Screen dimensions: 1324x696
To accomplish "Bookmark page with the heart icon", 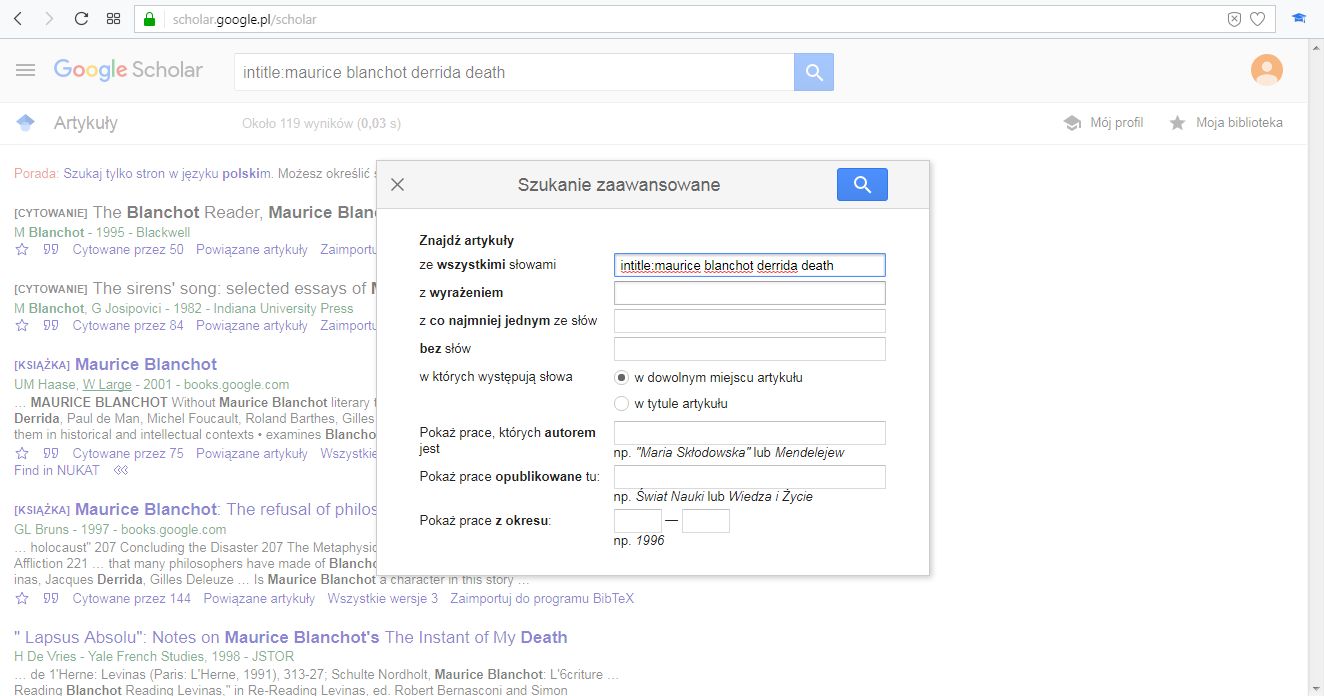I will 1258,19.
